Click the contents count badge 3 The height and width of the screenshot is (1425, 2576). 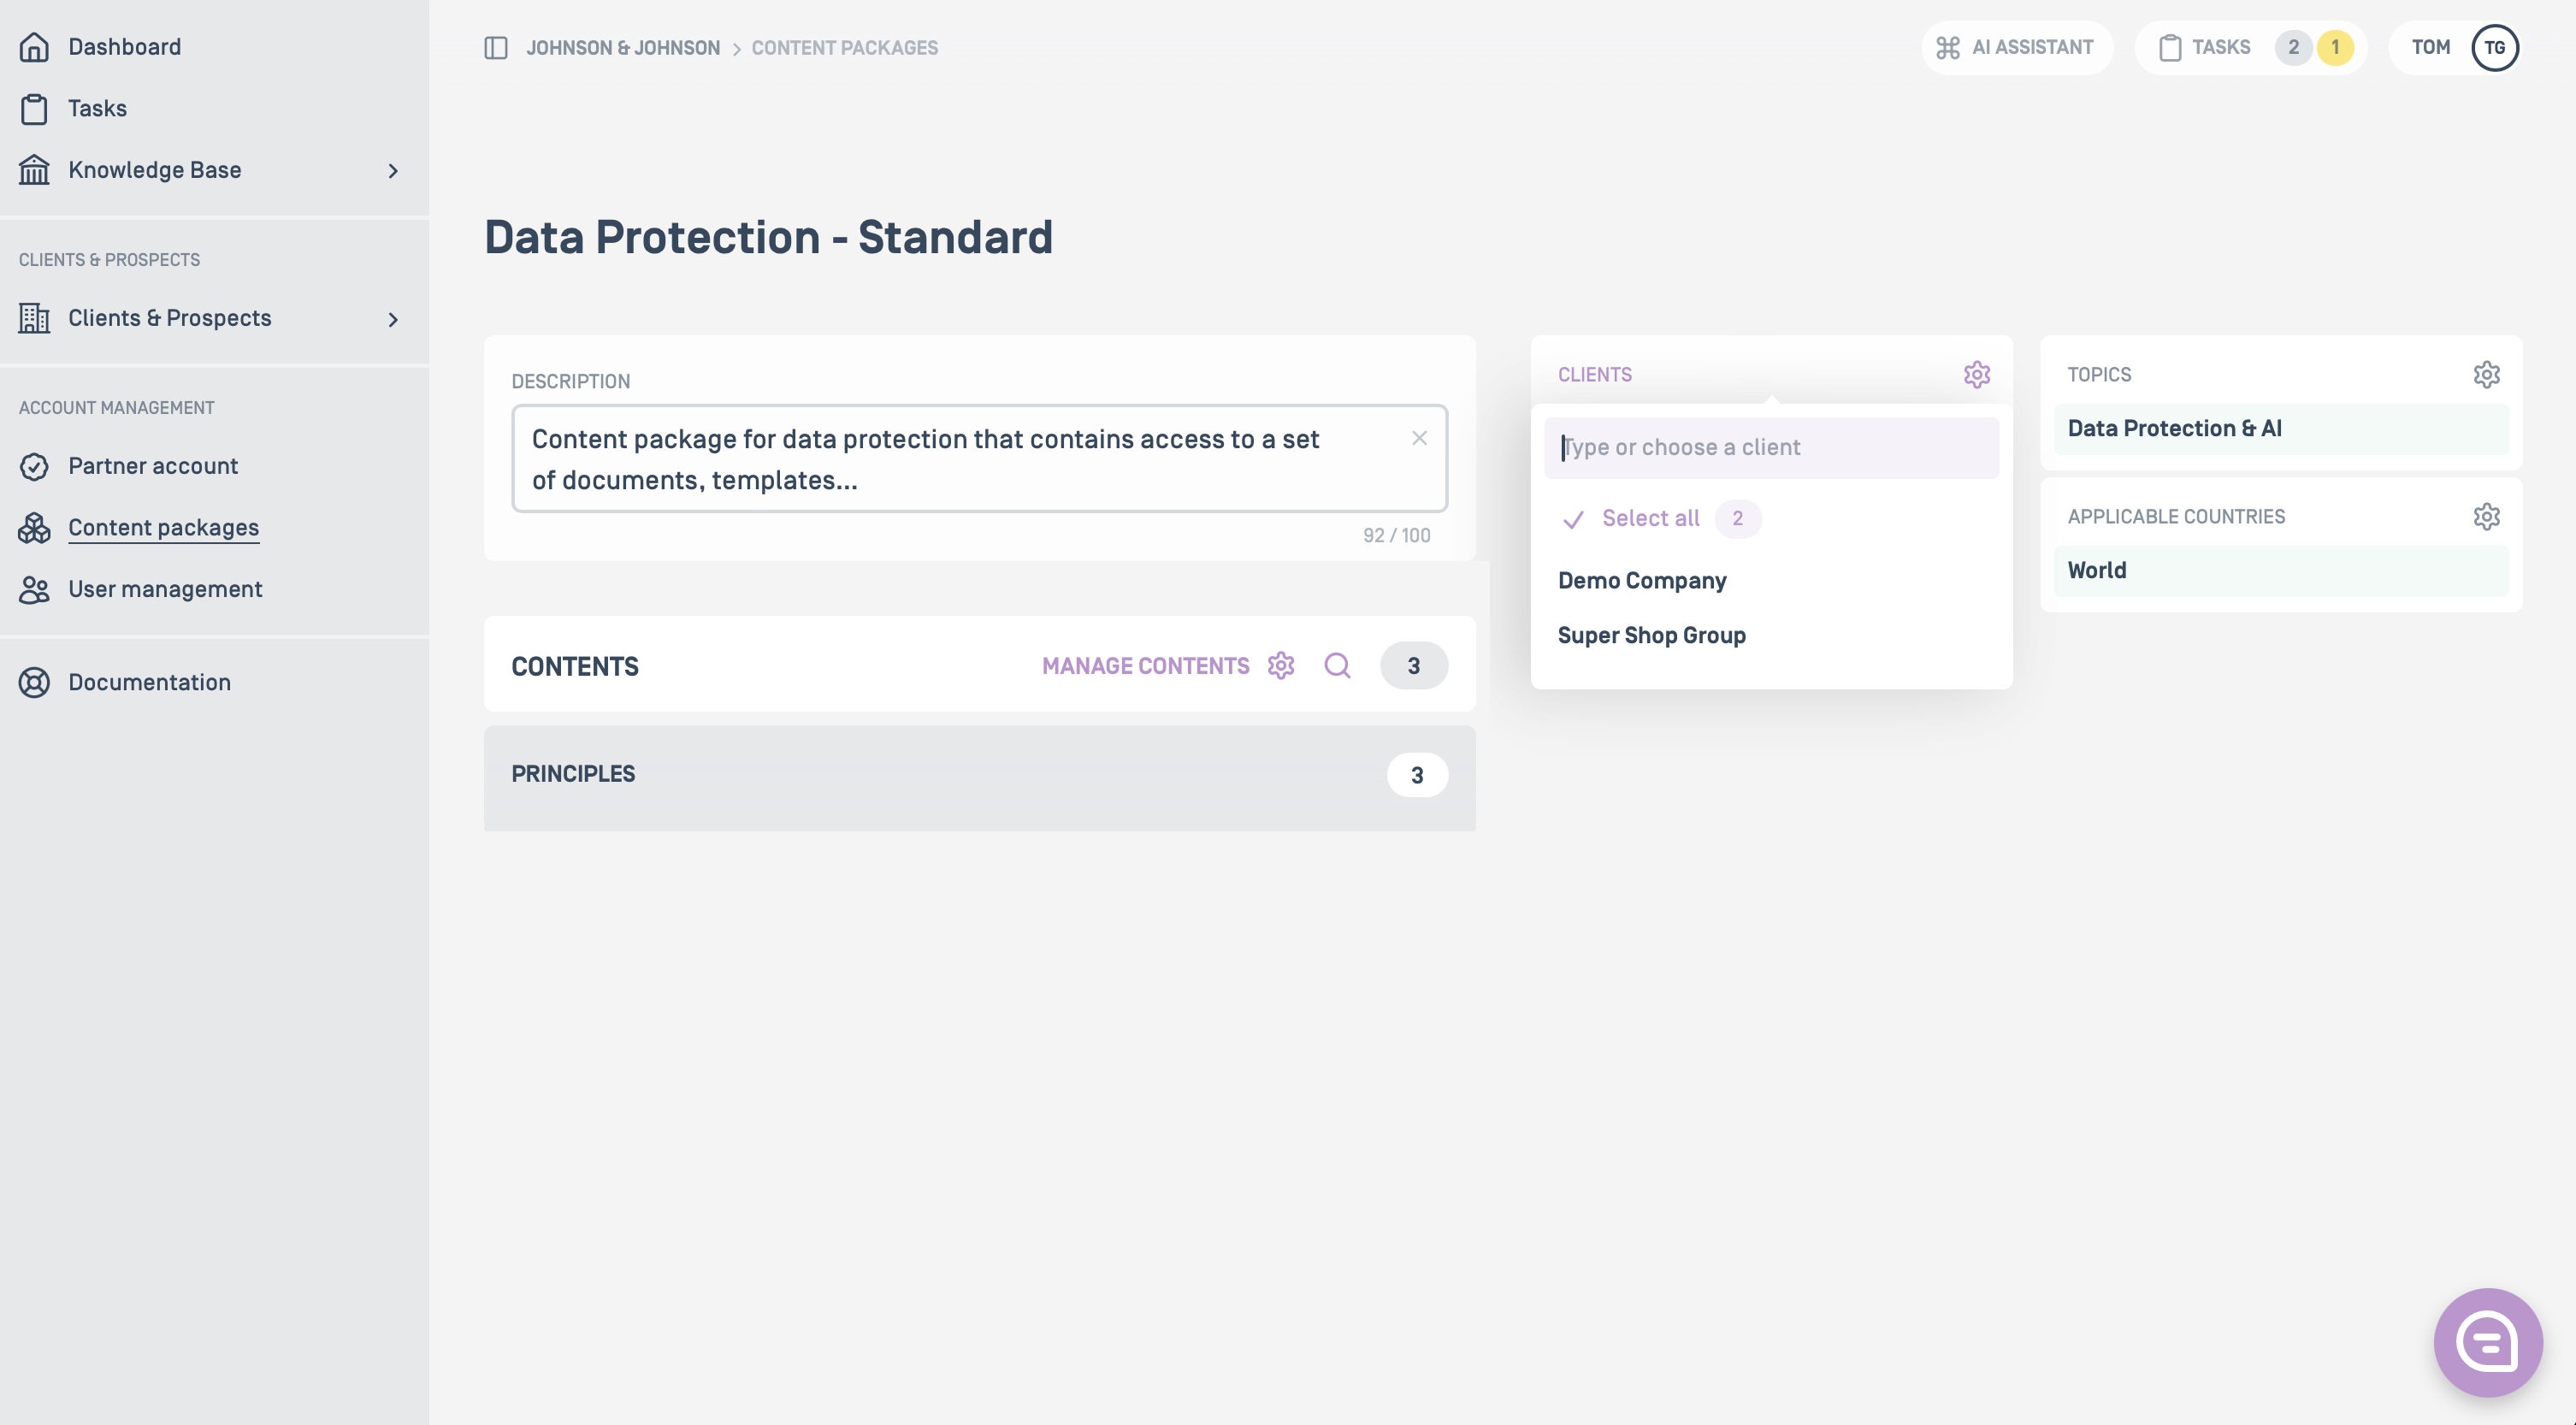[1413, 666]
